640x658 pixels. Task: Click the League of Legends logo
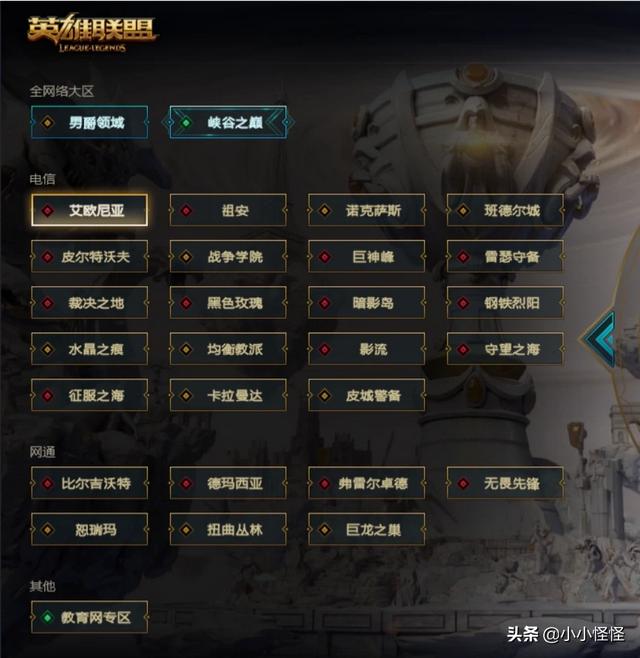pos(92,33)
